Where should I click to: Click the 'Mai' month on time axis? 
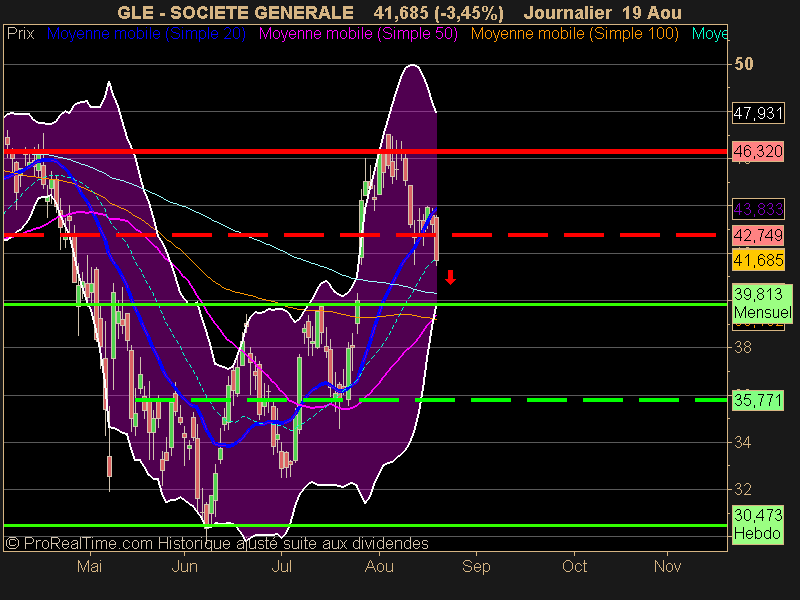pos(89,566)
